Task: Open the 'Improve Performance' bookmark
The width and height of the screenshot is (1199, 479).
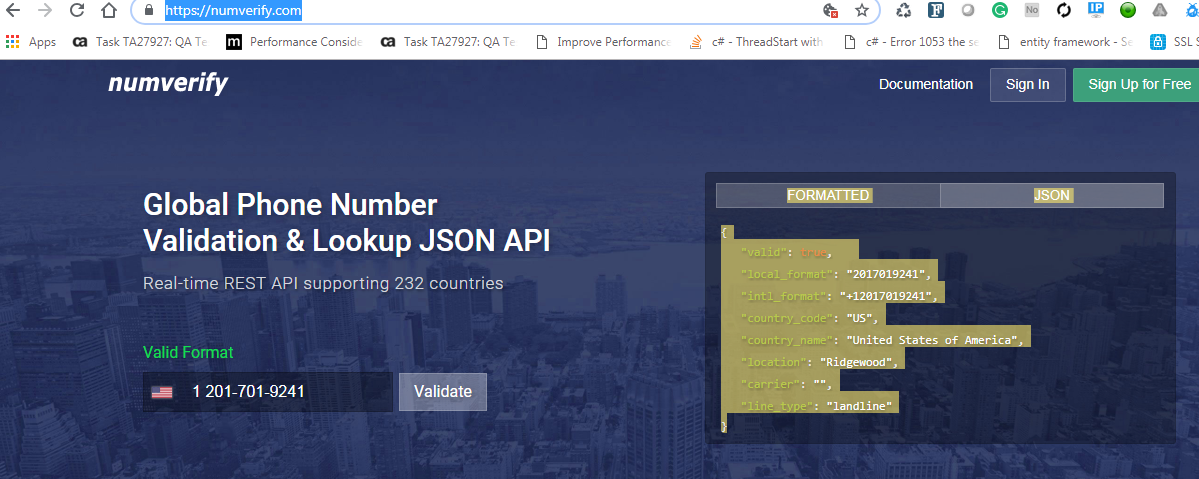Action: 603,42
